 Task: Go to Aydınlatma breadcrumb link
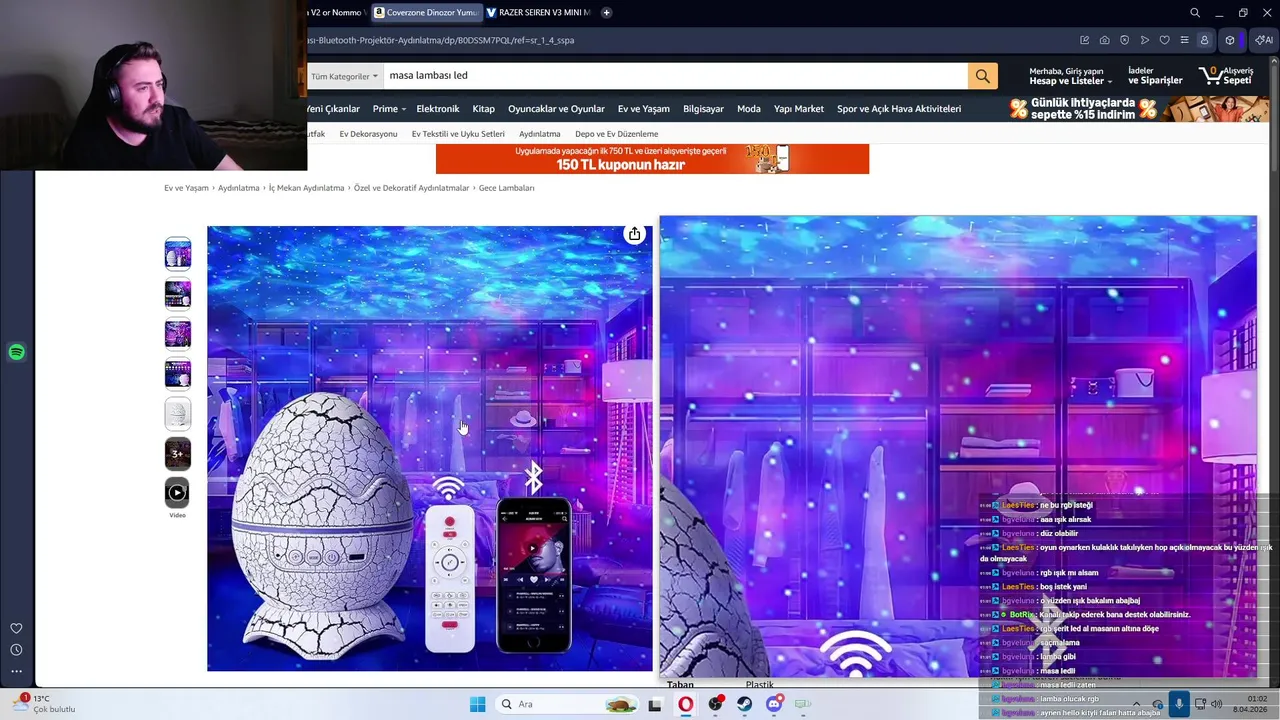pyautogui.click(x=239, y=188)
